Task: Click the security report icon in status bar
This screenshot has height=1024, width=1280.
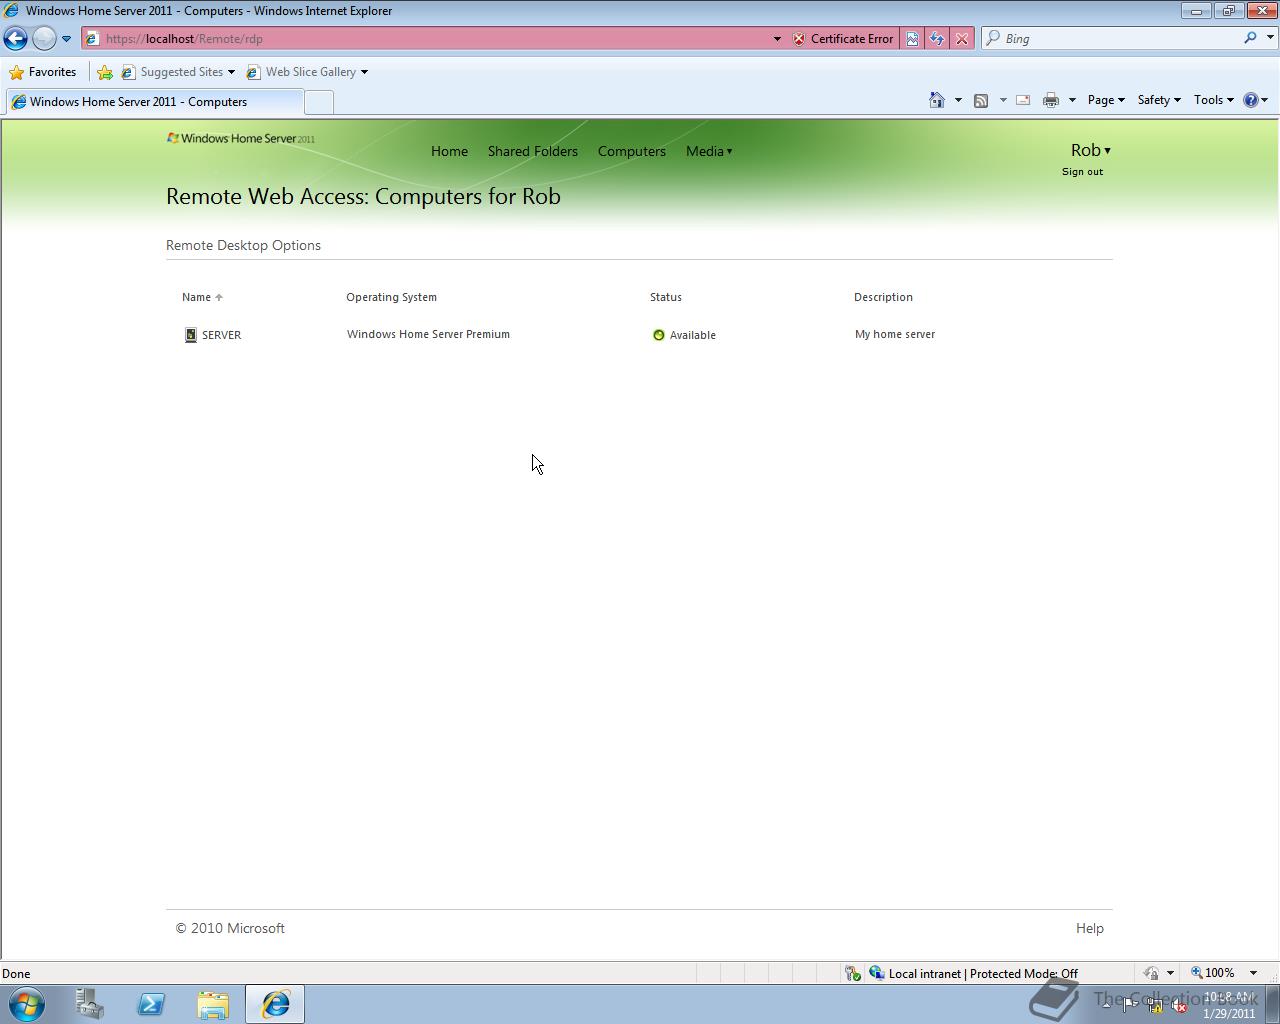Action: 852,973
